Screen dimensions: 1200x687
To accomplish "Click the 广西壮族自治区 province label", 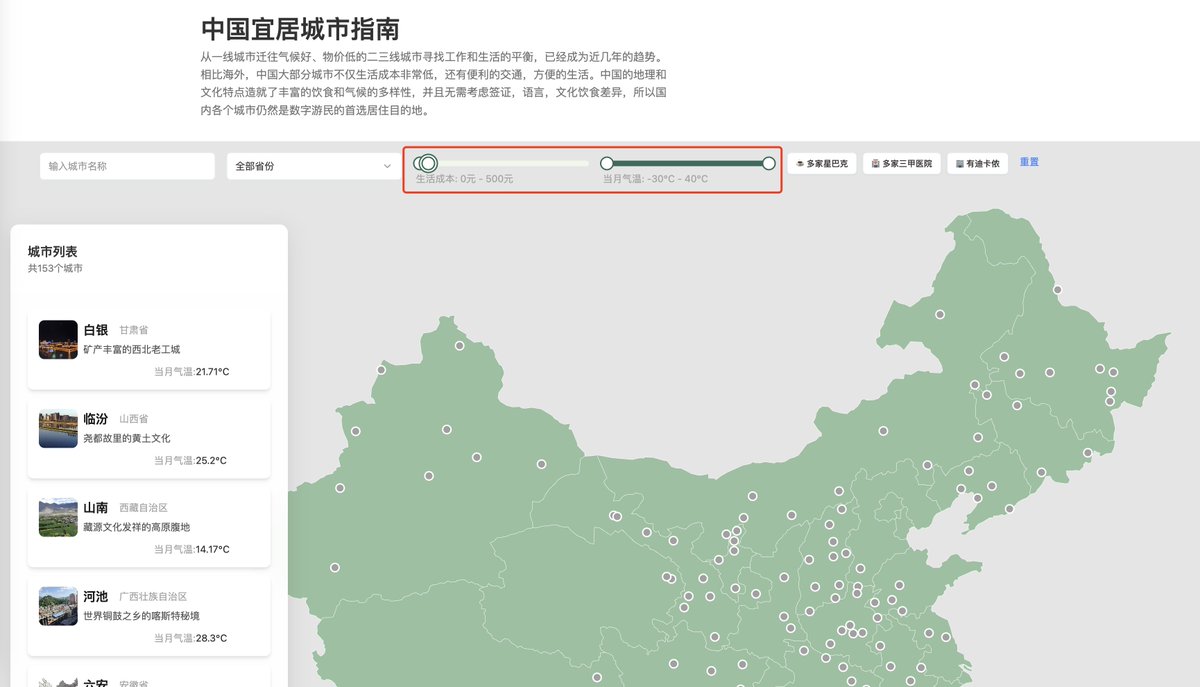I will click(x=153, y=597).
